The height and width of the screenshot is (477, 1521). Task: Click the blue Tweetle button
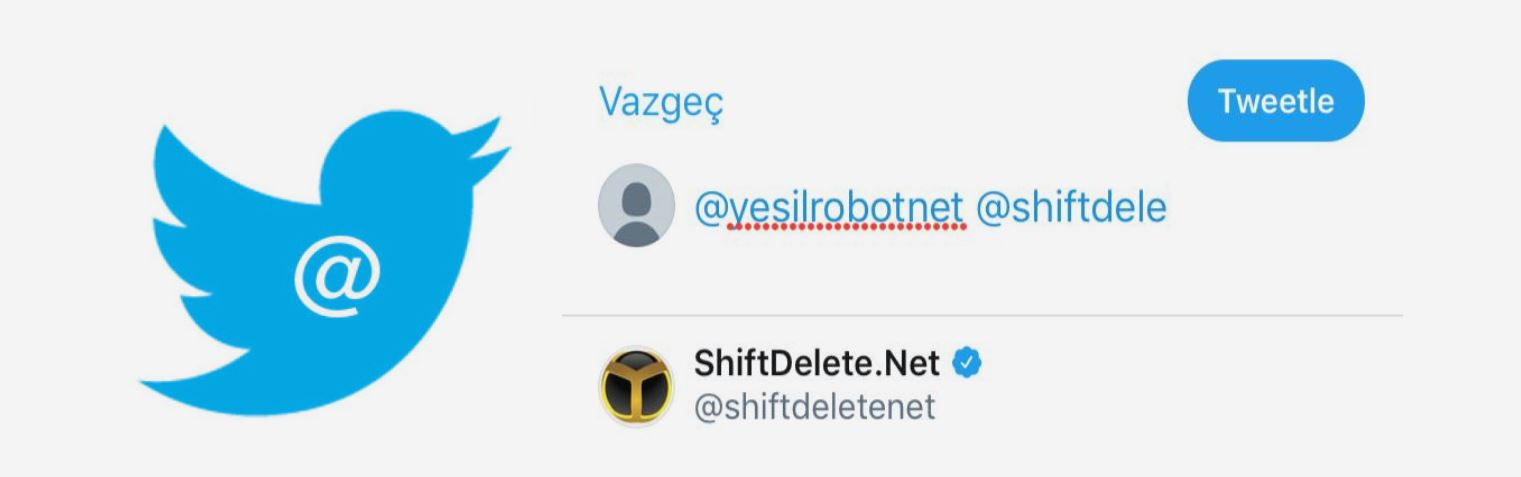pos(1275,101)
